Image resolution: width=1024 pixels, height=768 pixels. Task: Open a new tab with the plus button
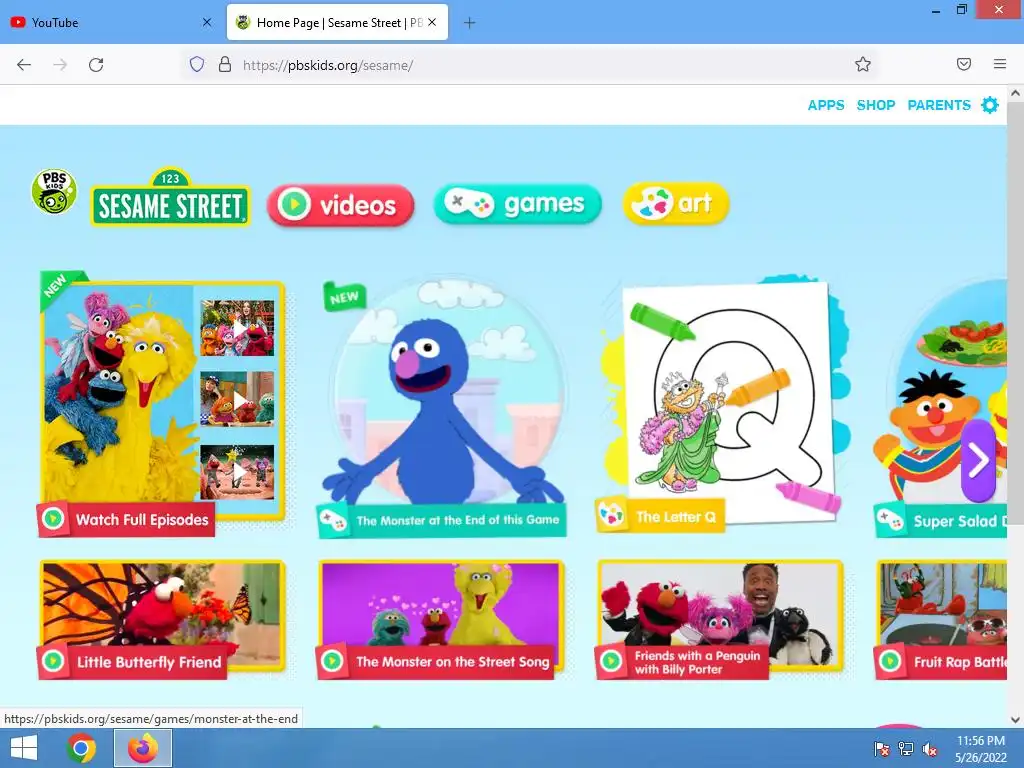click(470, 23)
